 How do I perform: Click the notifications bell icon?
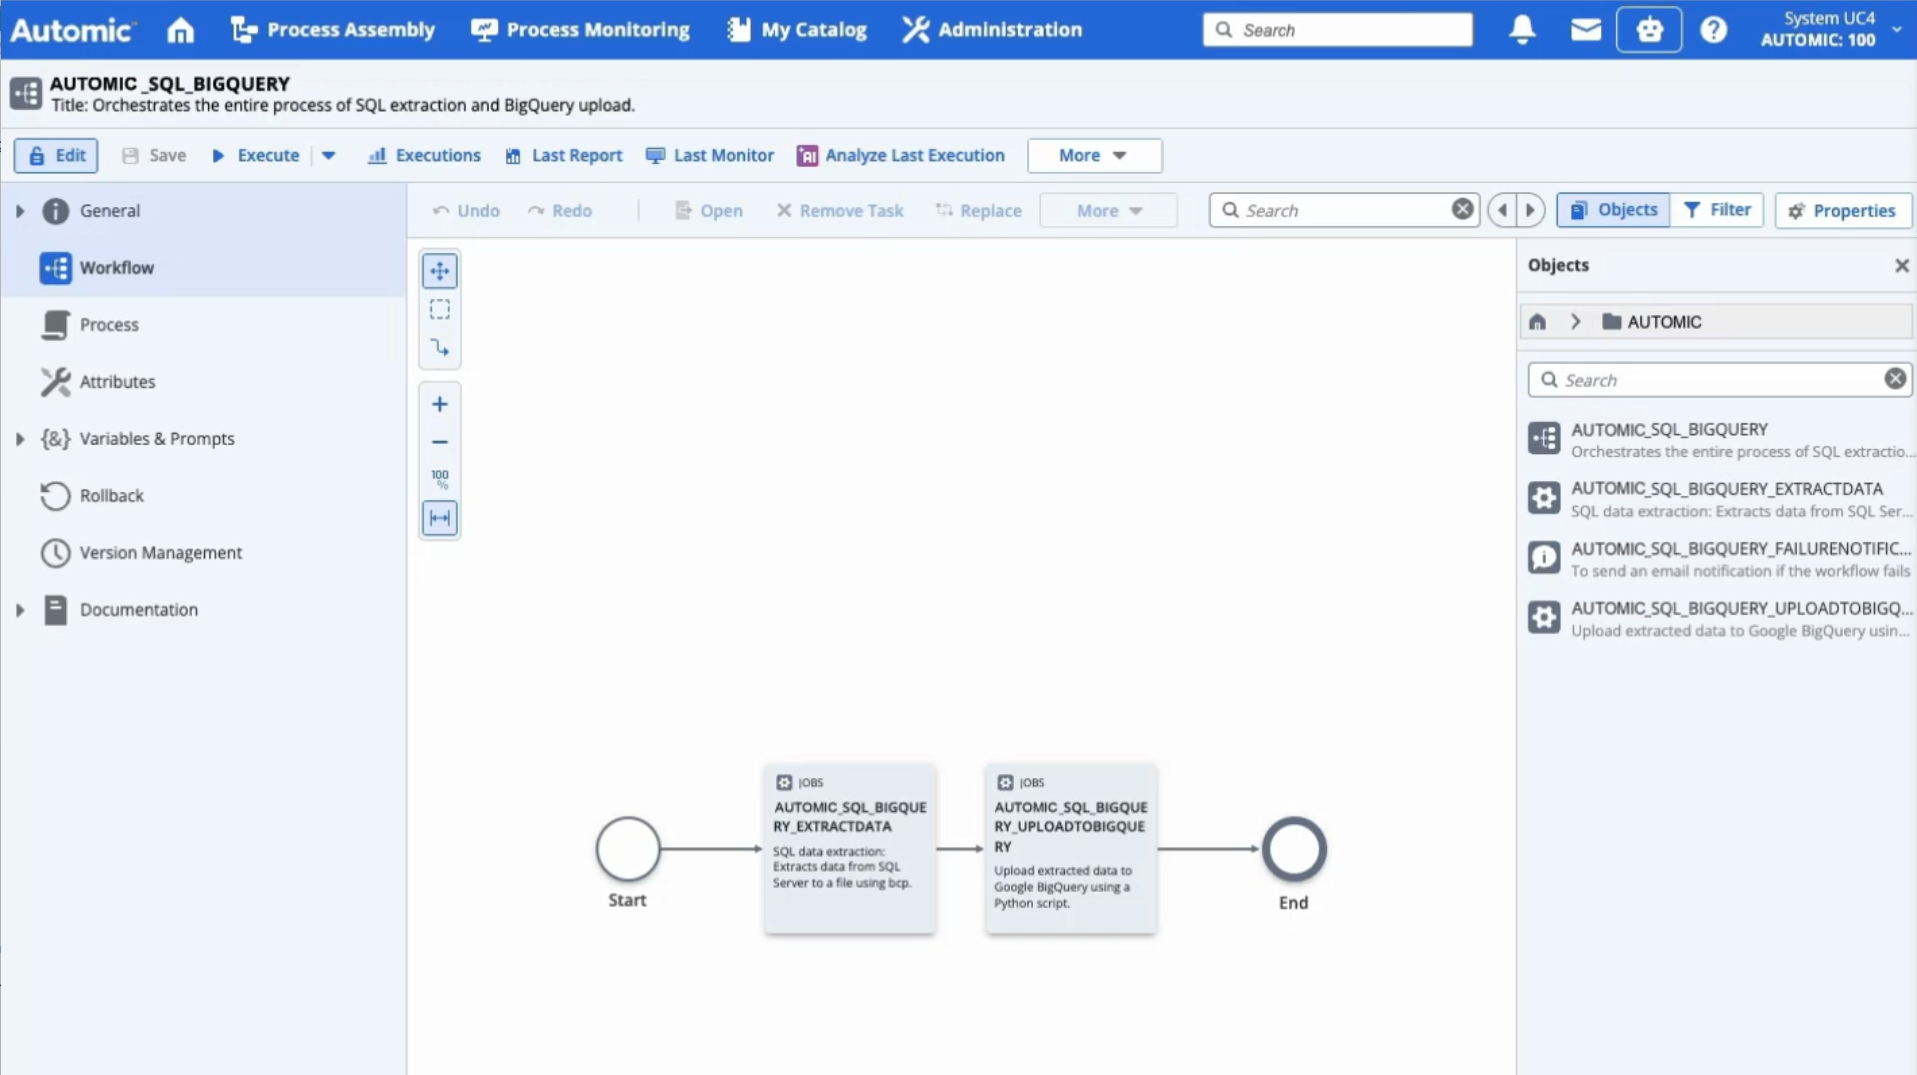(x=1522, y=30)
